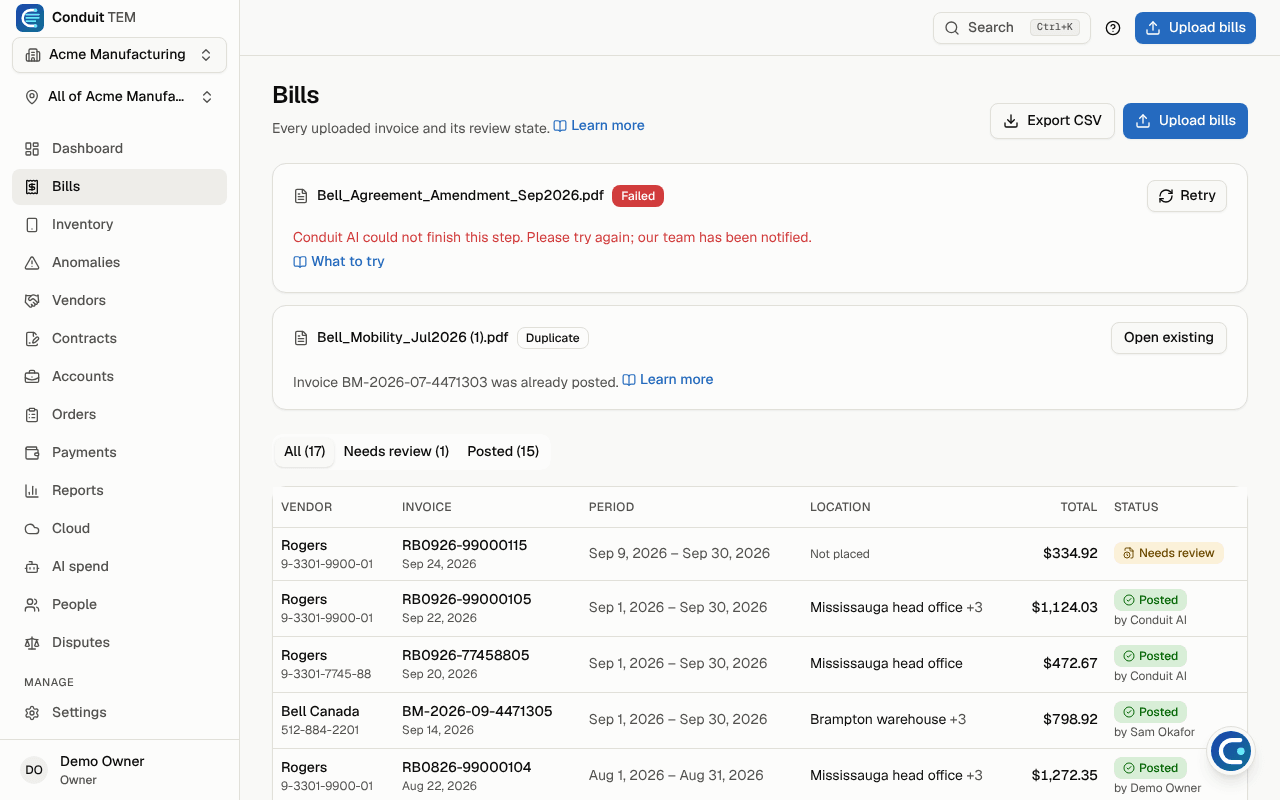This screenshot has height=800, width=1280.
Task: Switch to the All (17) tab
Action: tap(304, 451)
